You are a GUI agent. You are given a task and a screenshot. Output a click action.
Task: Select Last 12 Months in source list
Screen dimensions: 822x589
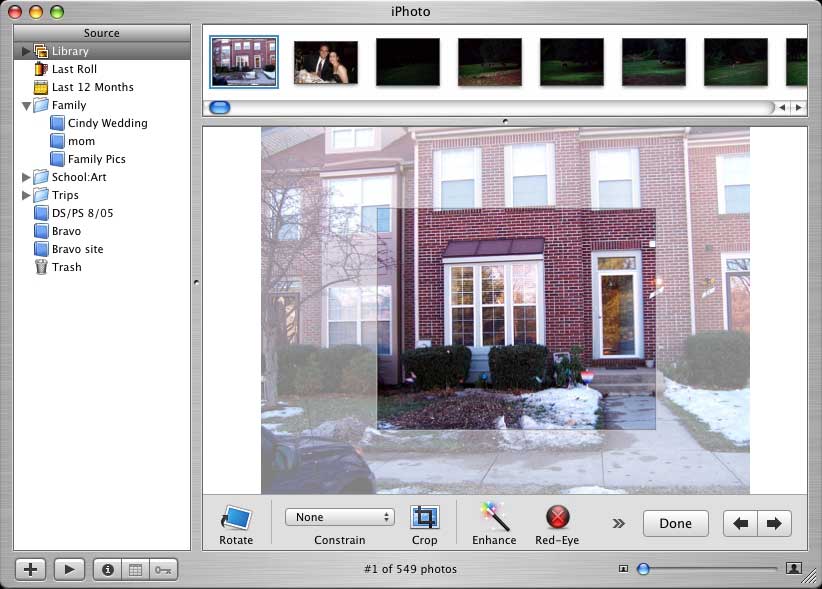click(x=92, y=87)
